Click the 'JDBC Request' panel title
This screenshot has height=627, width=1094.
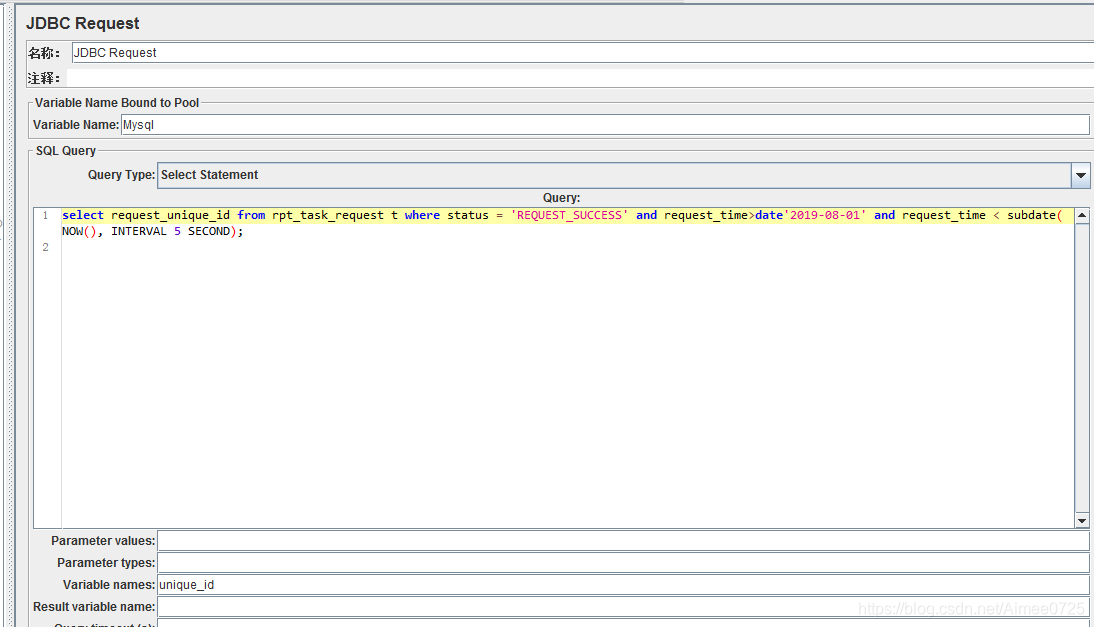[x=83, y=24]
